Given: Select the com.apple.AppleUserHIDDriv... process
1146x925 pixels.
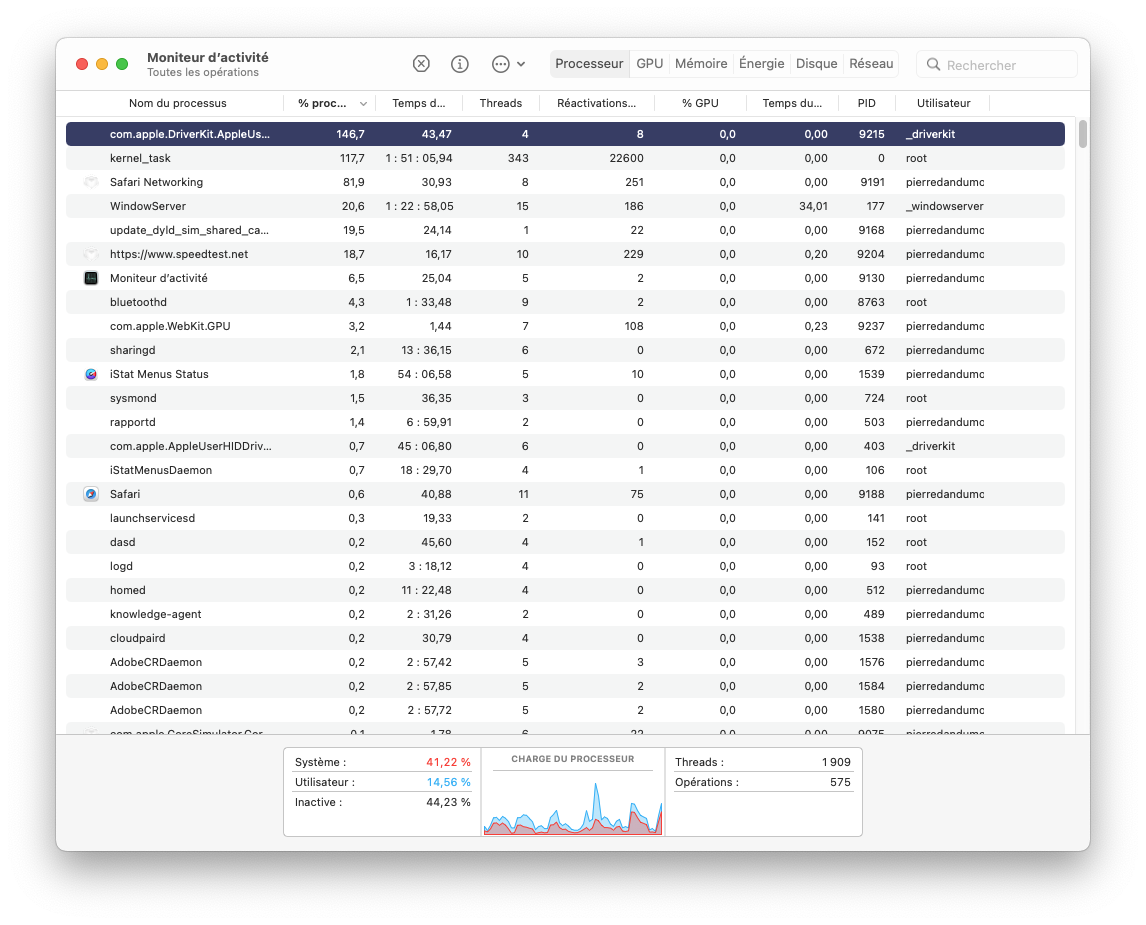Looking at the screenshot, I should coord(565,446).
